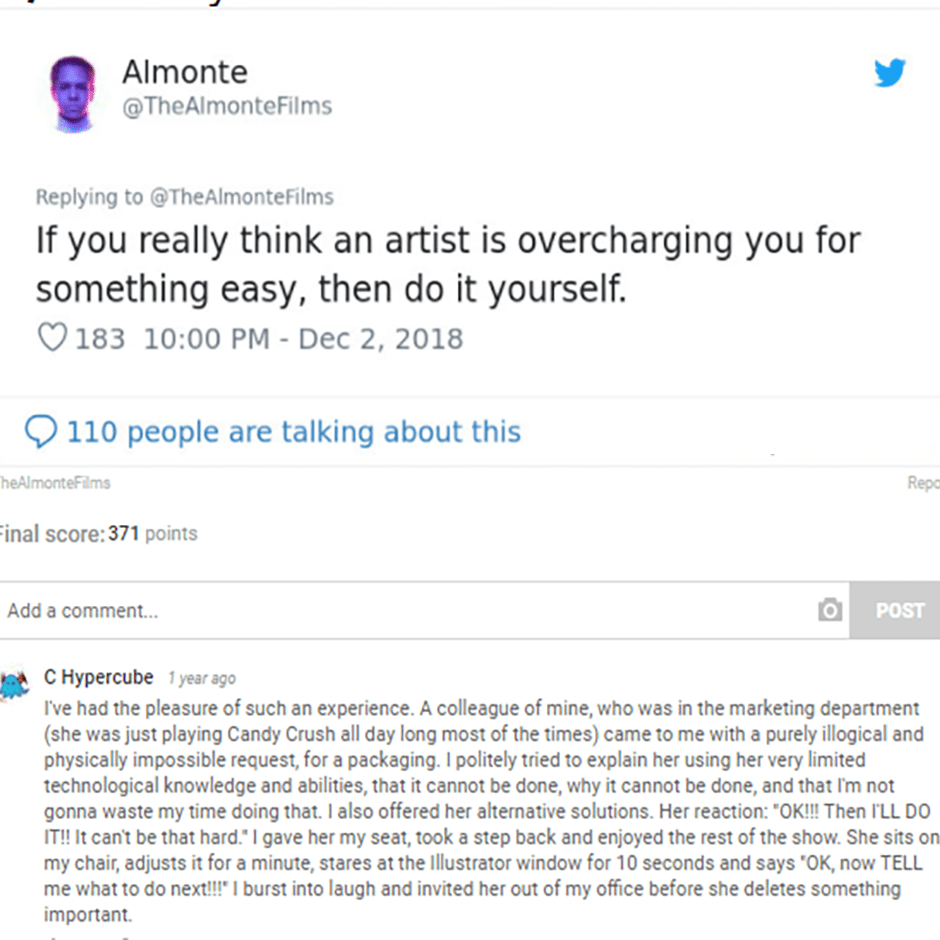Click @TheAlmonteFilms in the Replying to line

pos(241,197)
